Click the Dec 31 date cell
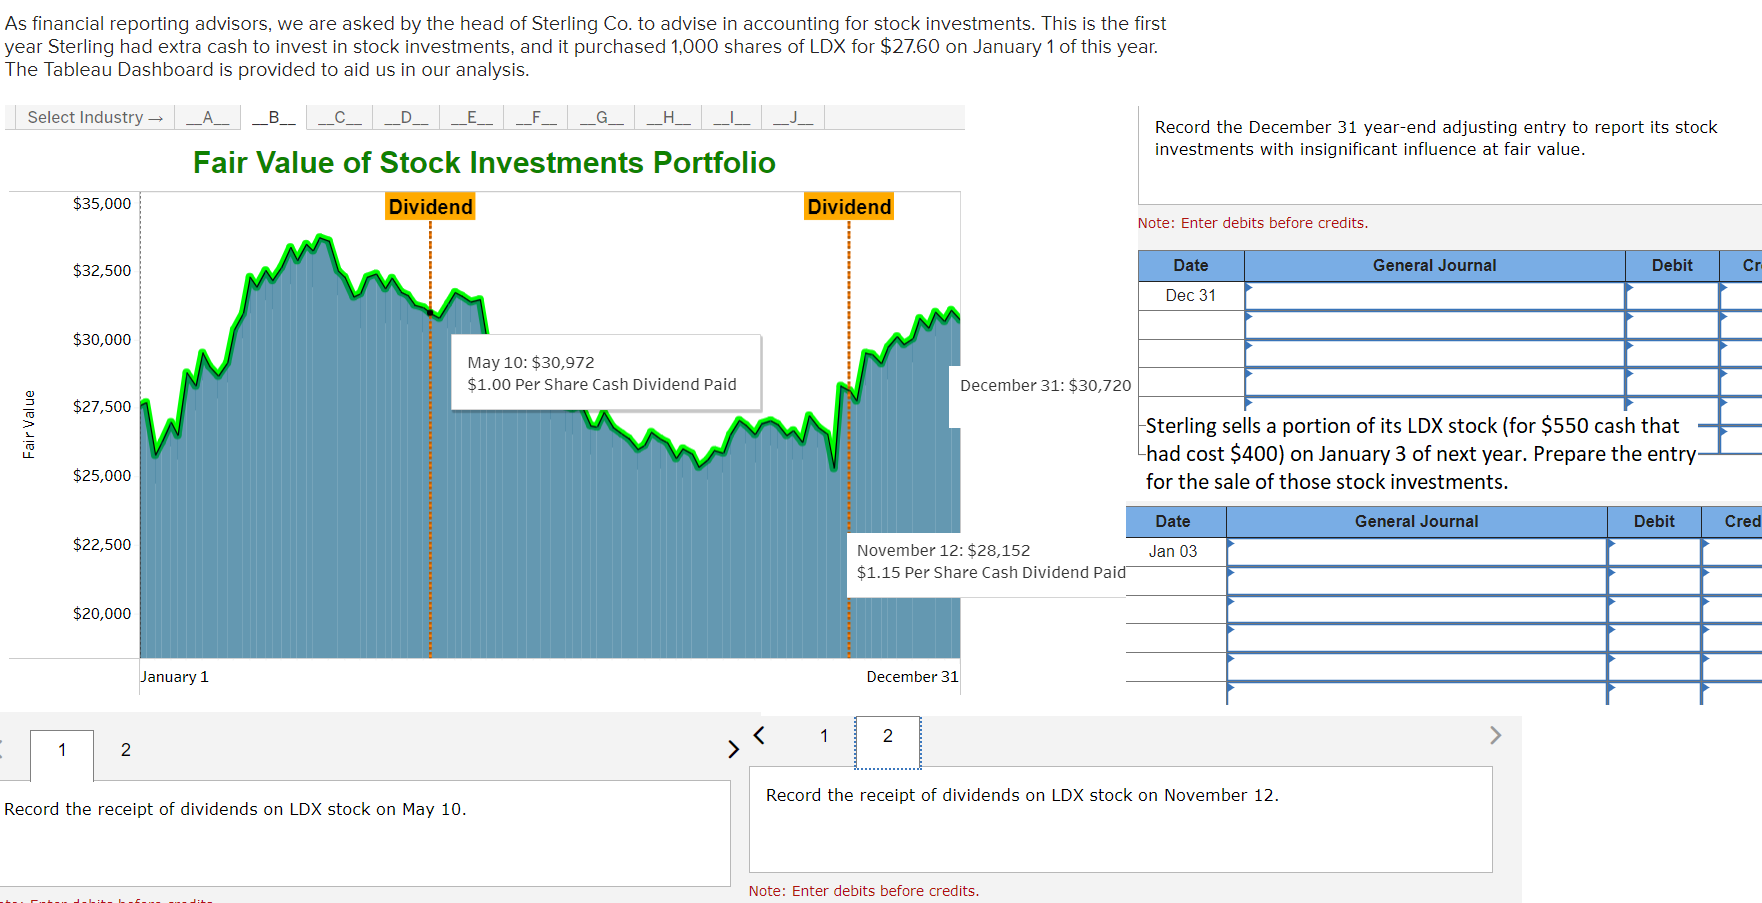Viewport: 1762px width, 903px height. pyautogui.click(x=1191, y=296)
